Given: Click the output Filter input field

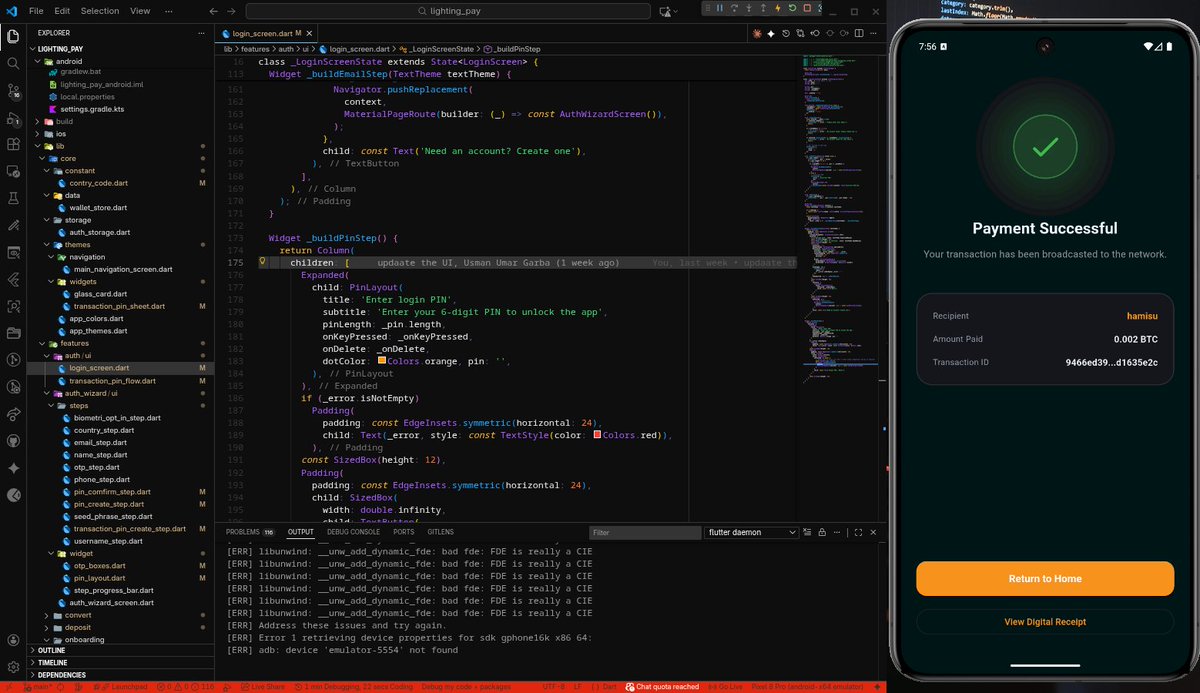Looking at the screenshot, I should 644,532.
